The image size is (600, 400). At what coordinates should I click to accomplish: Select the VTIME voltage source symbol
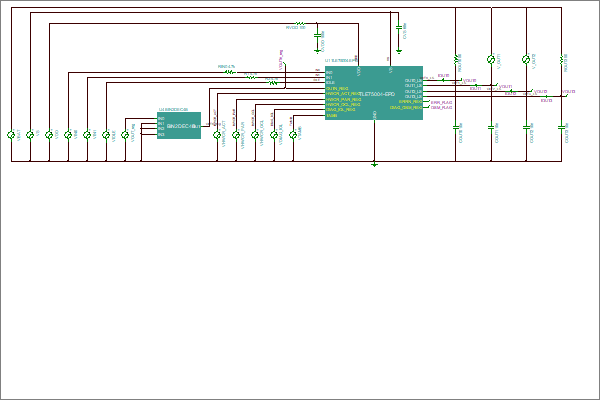pyautogui.click(x=293, y=135)
